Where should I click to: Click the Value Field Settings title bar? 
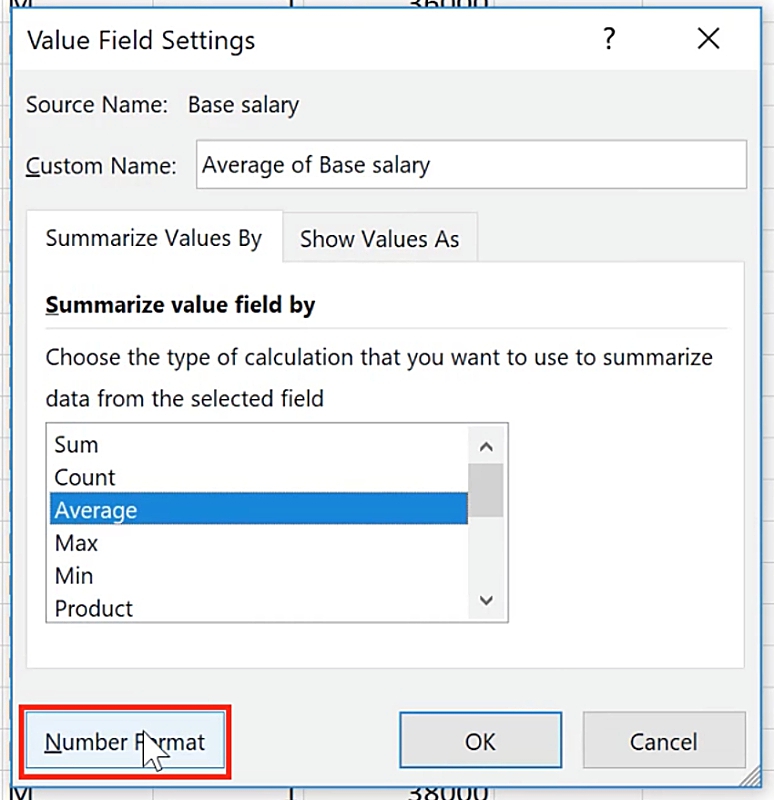300,40
